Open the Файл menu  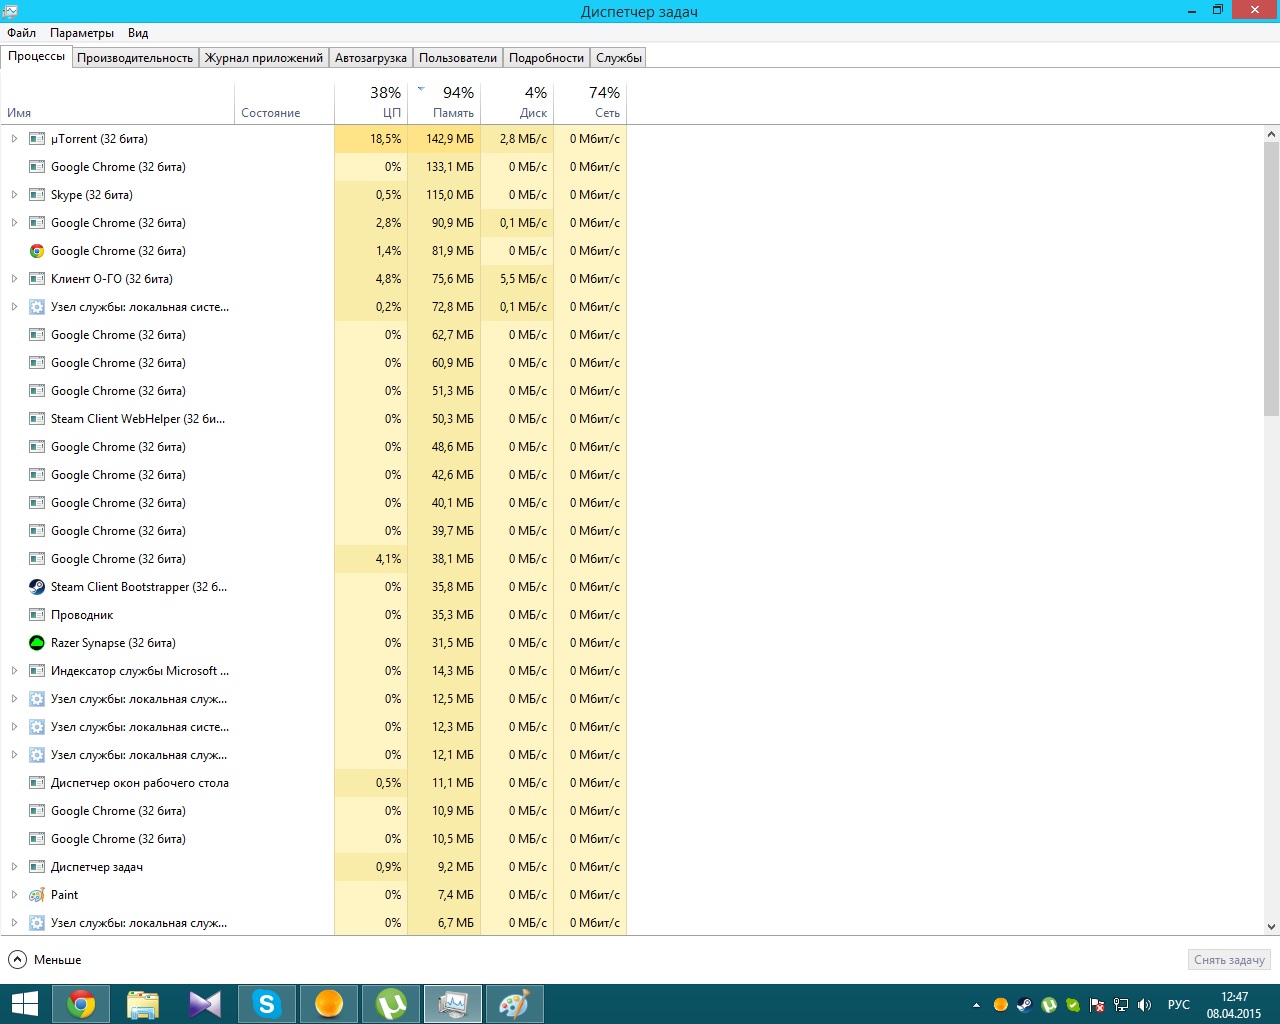pyautogui.click(x=21, y=33)
